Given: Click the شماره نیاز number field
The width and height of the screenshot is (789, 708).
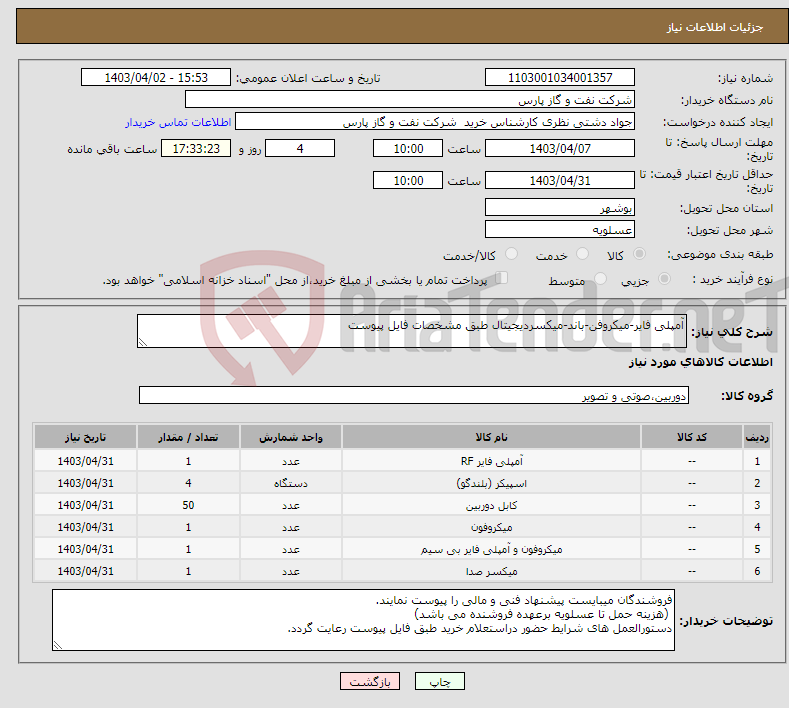Looking at the screenshot, I should coord(560,77).
